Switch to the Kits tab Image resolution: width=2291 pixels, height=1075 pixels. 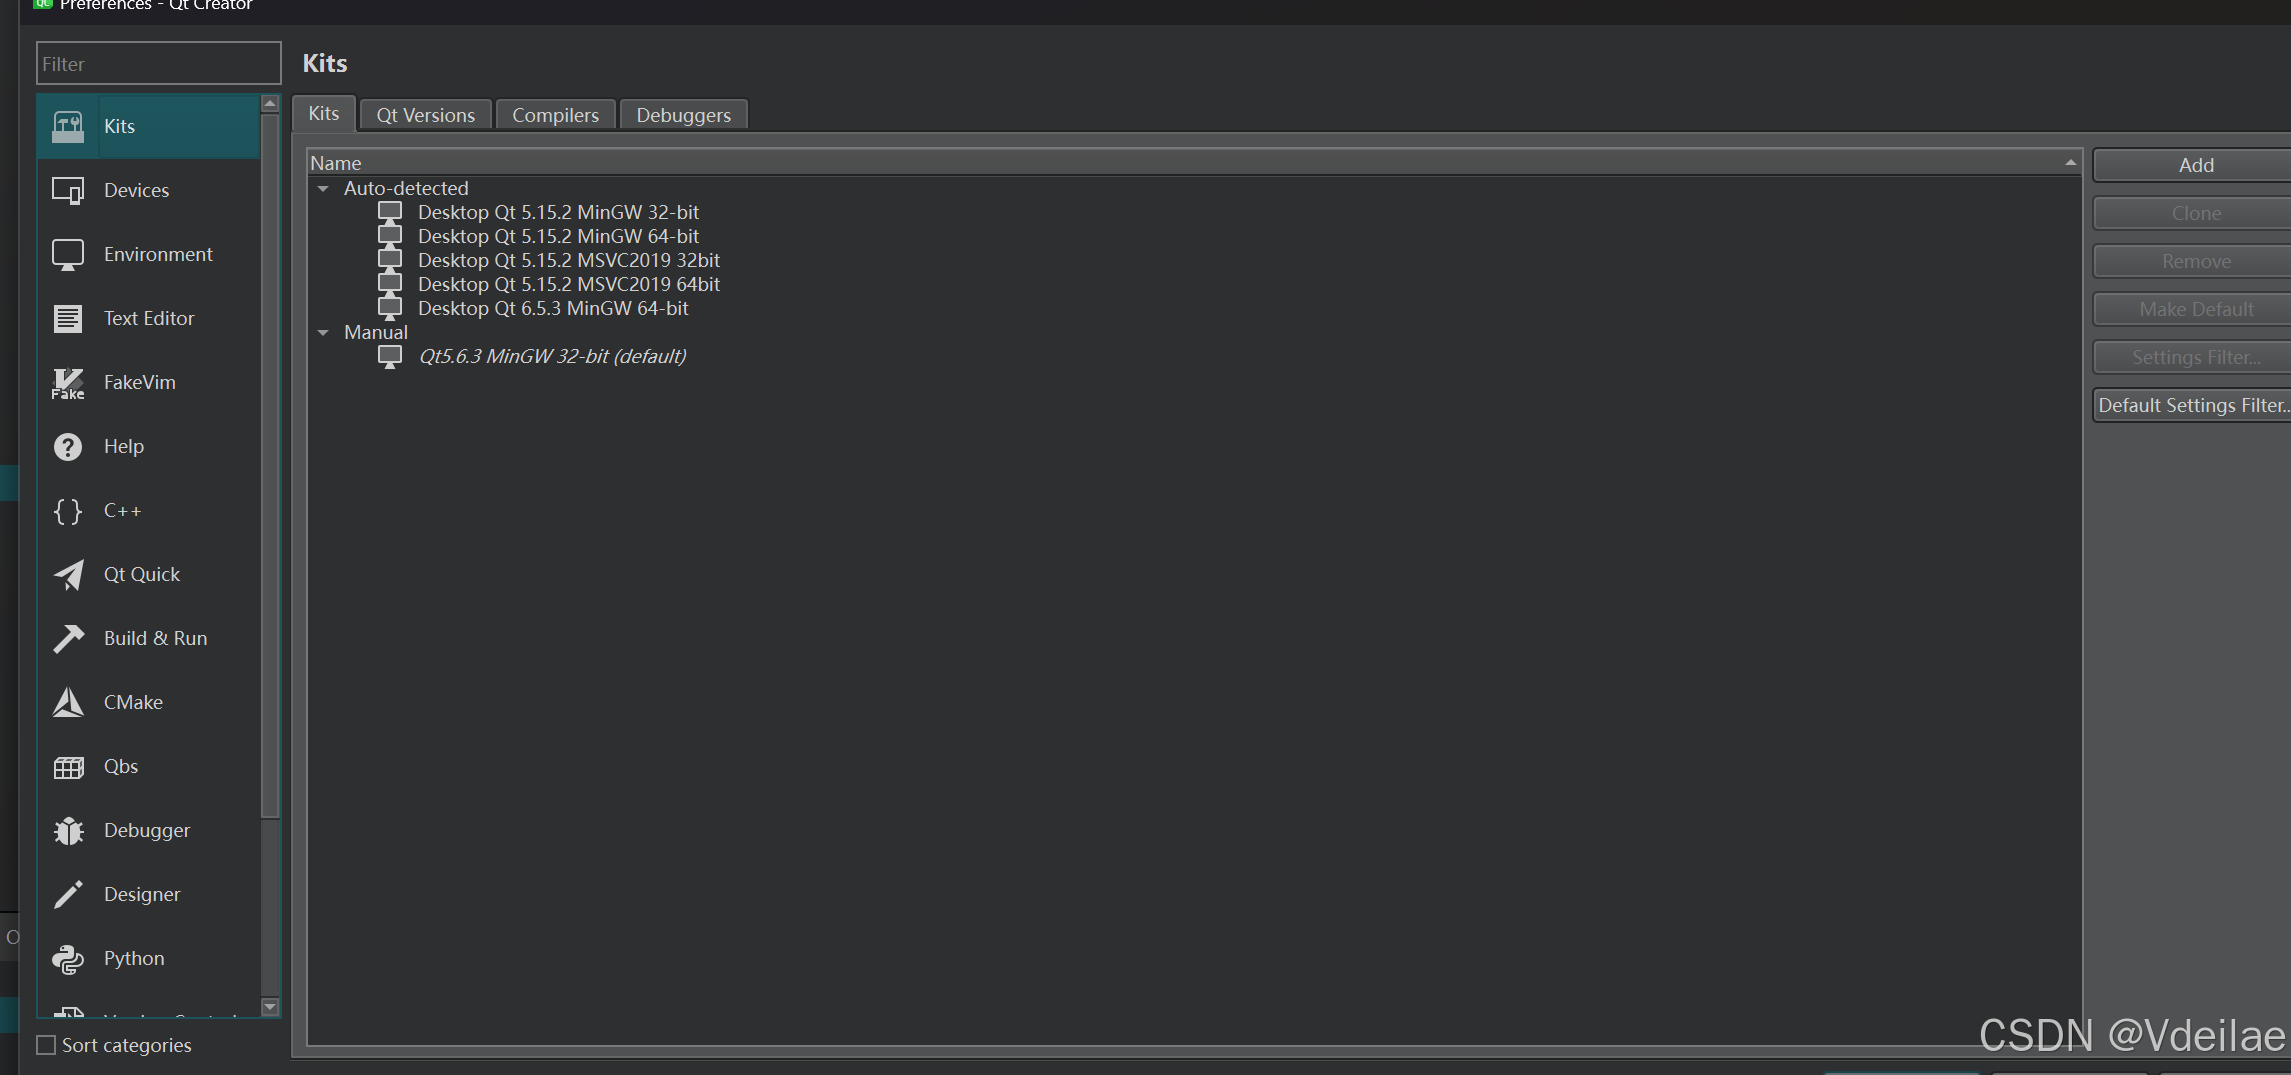point(323,113)
